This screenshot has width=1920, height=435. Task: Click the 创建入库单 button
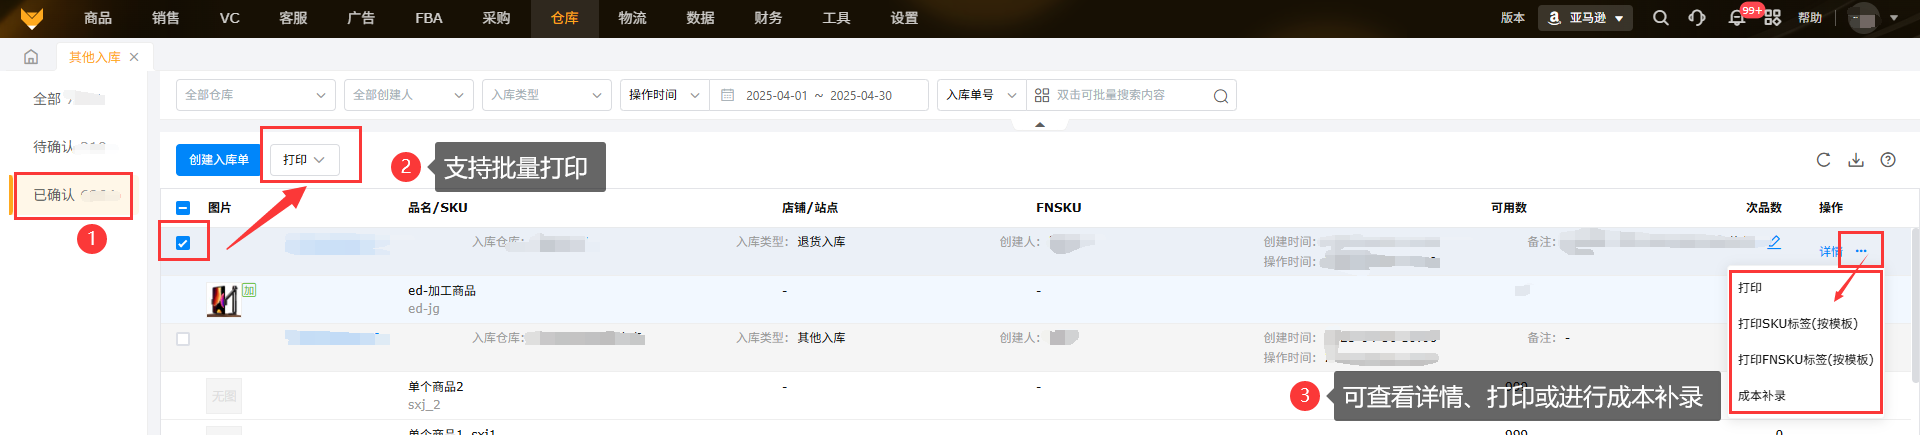click(x=219, y=160)
